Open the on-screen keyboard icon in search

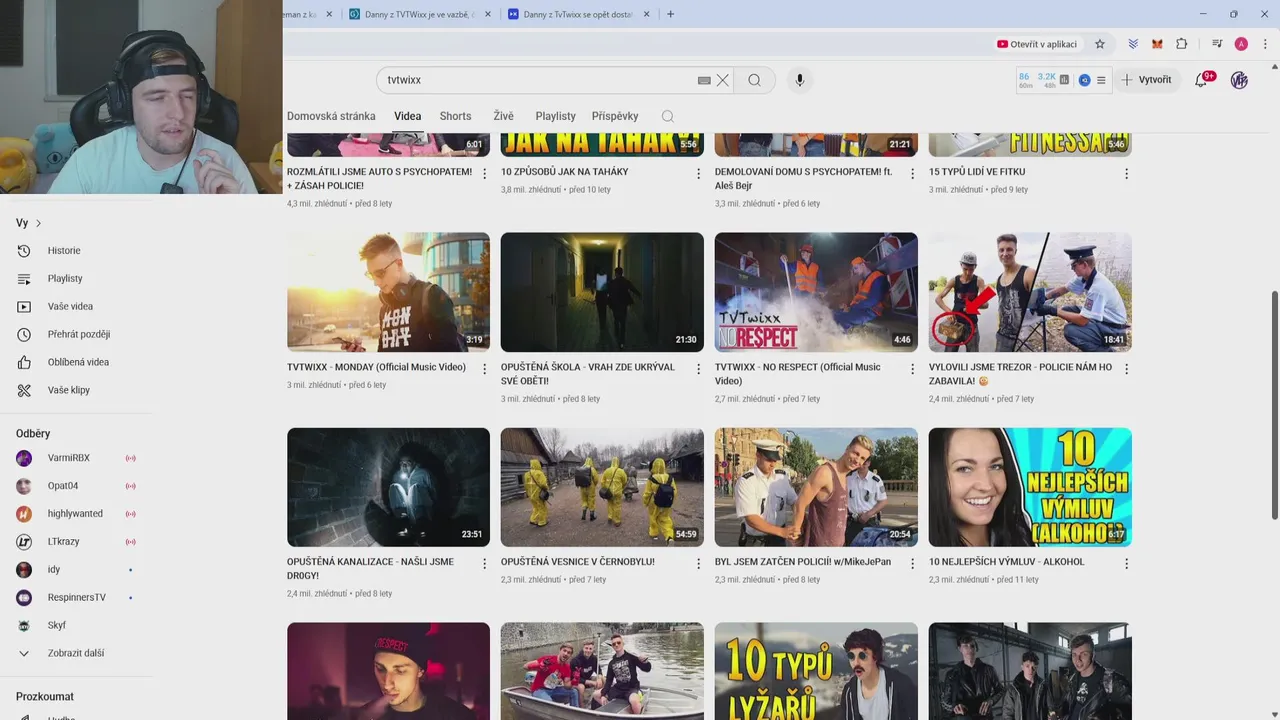point(704,80)
